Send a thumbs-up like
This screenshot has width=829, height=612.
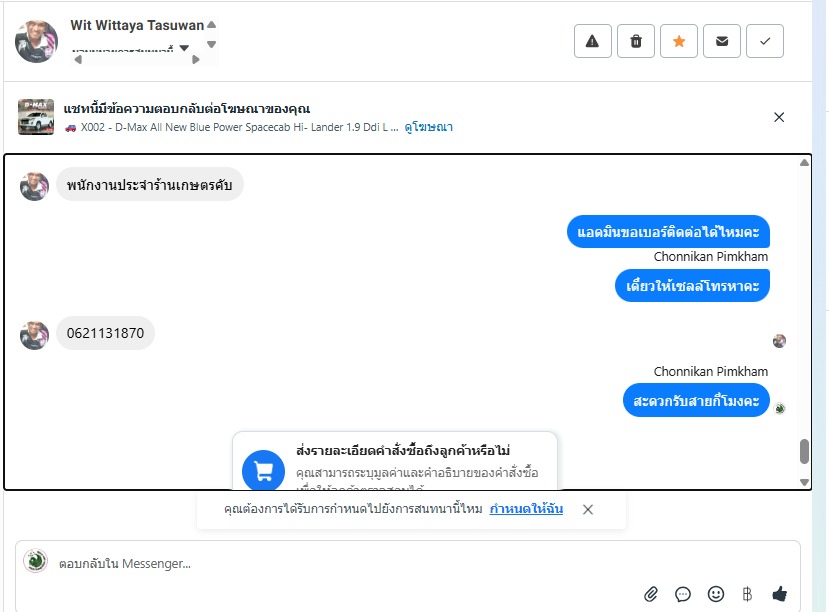click(x=780, y=594)
